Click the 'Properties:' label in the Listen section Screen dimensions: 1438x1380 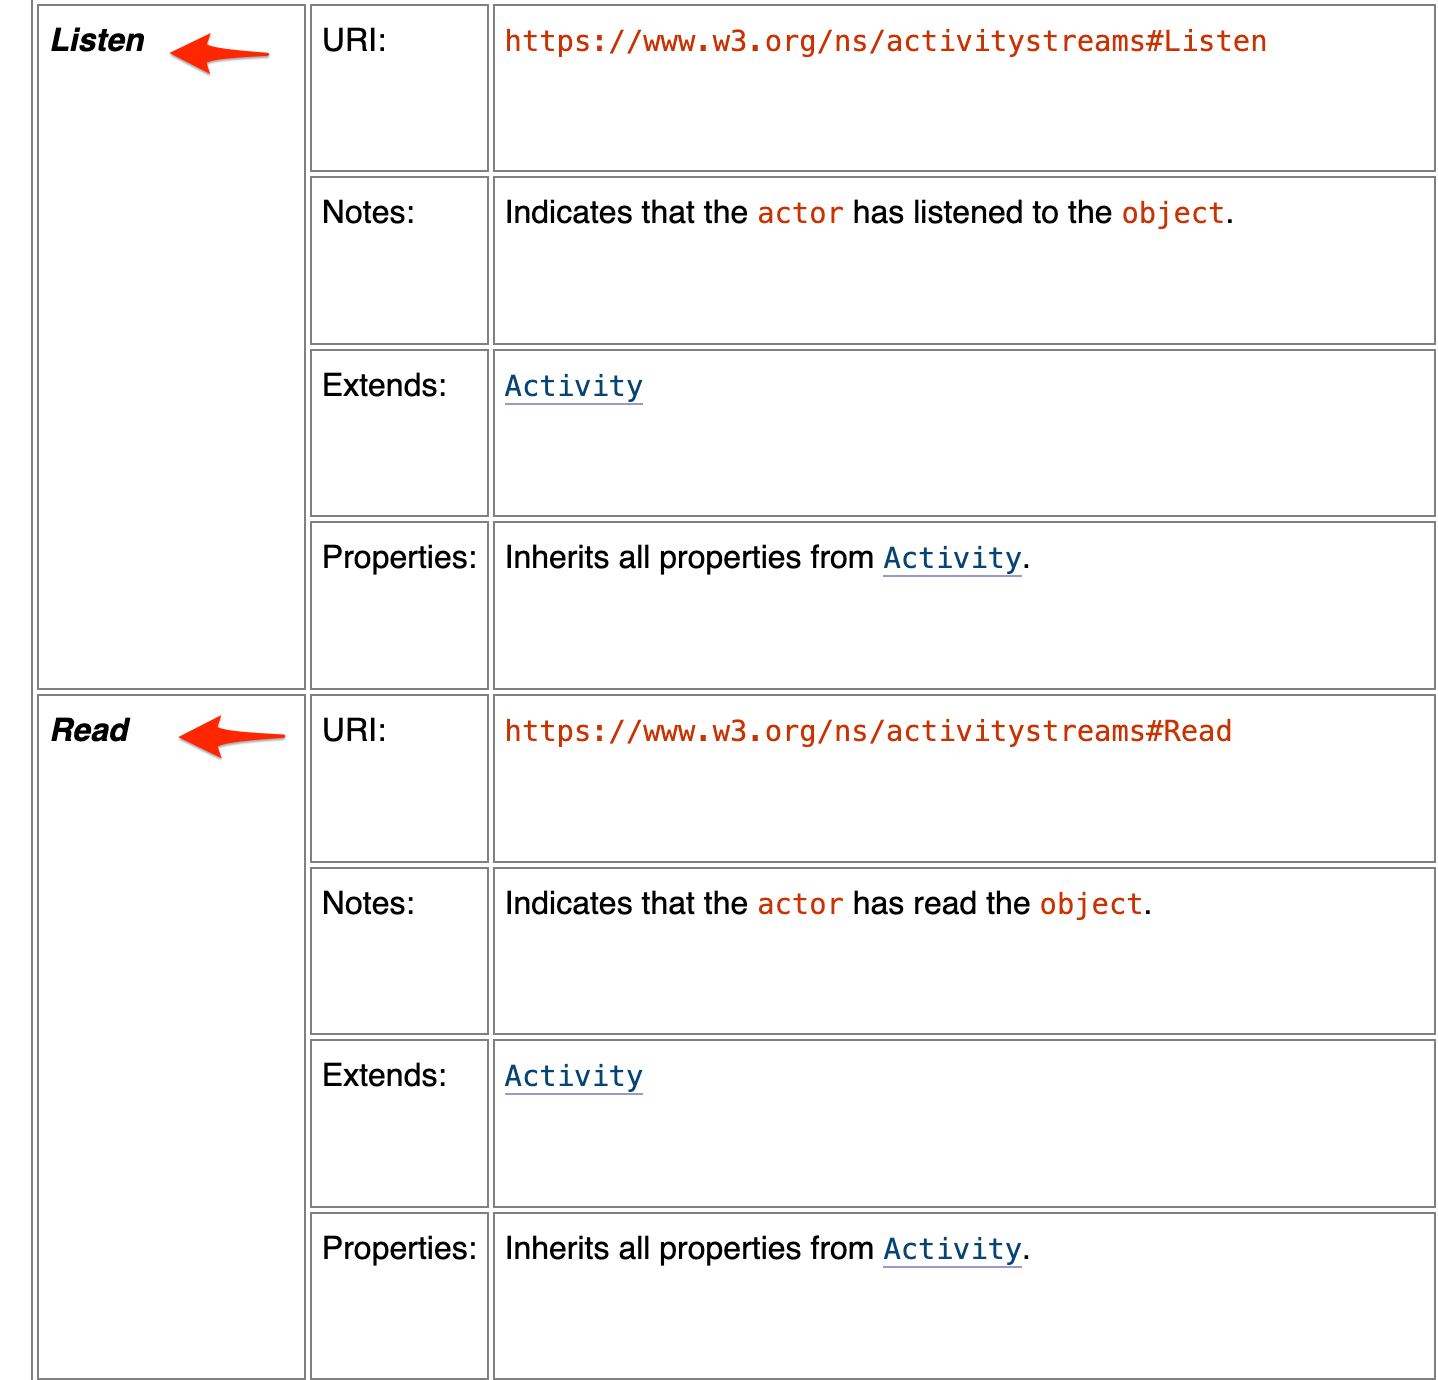point(399,558)
